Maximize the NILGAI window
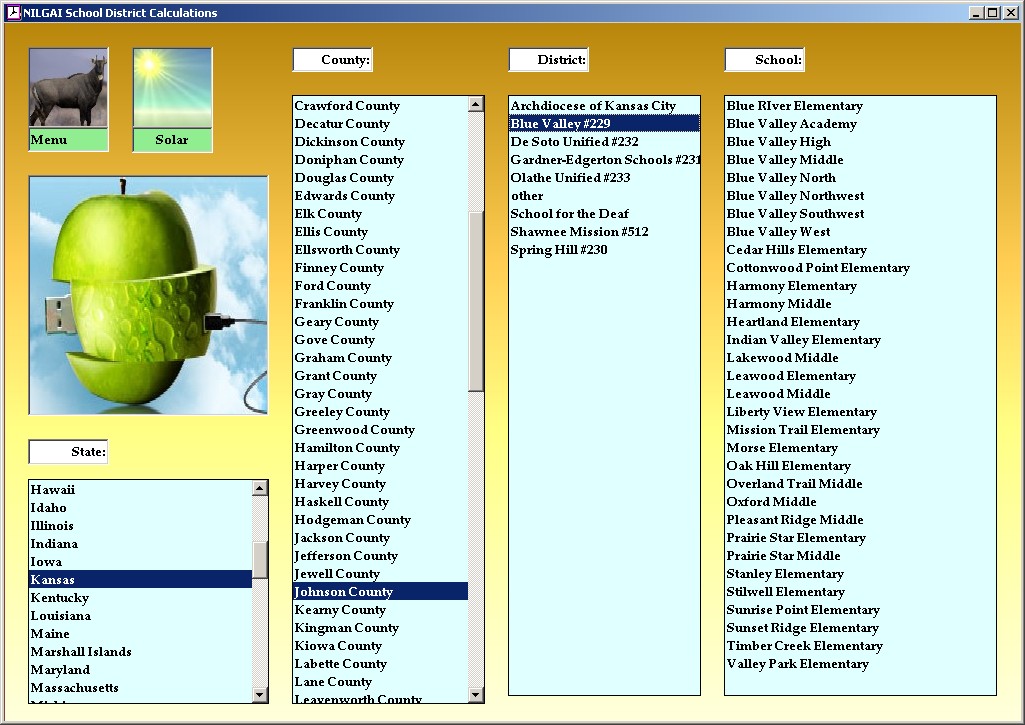The image size is (1025, 725). pos(992,13)
